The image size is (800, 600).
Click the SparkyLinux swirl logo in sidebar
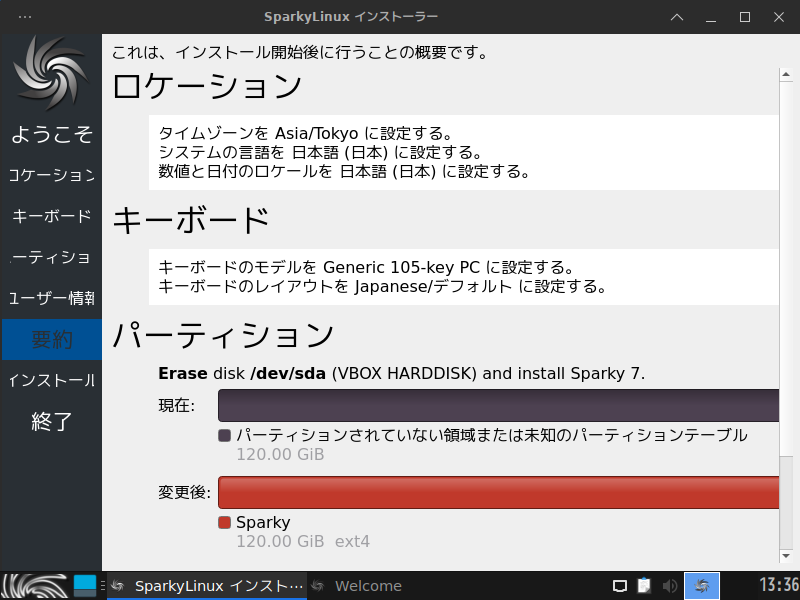(51, 72)
